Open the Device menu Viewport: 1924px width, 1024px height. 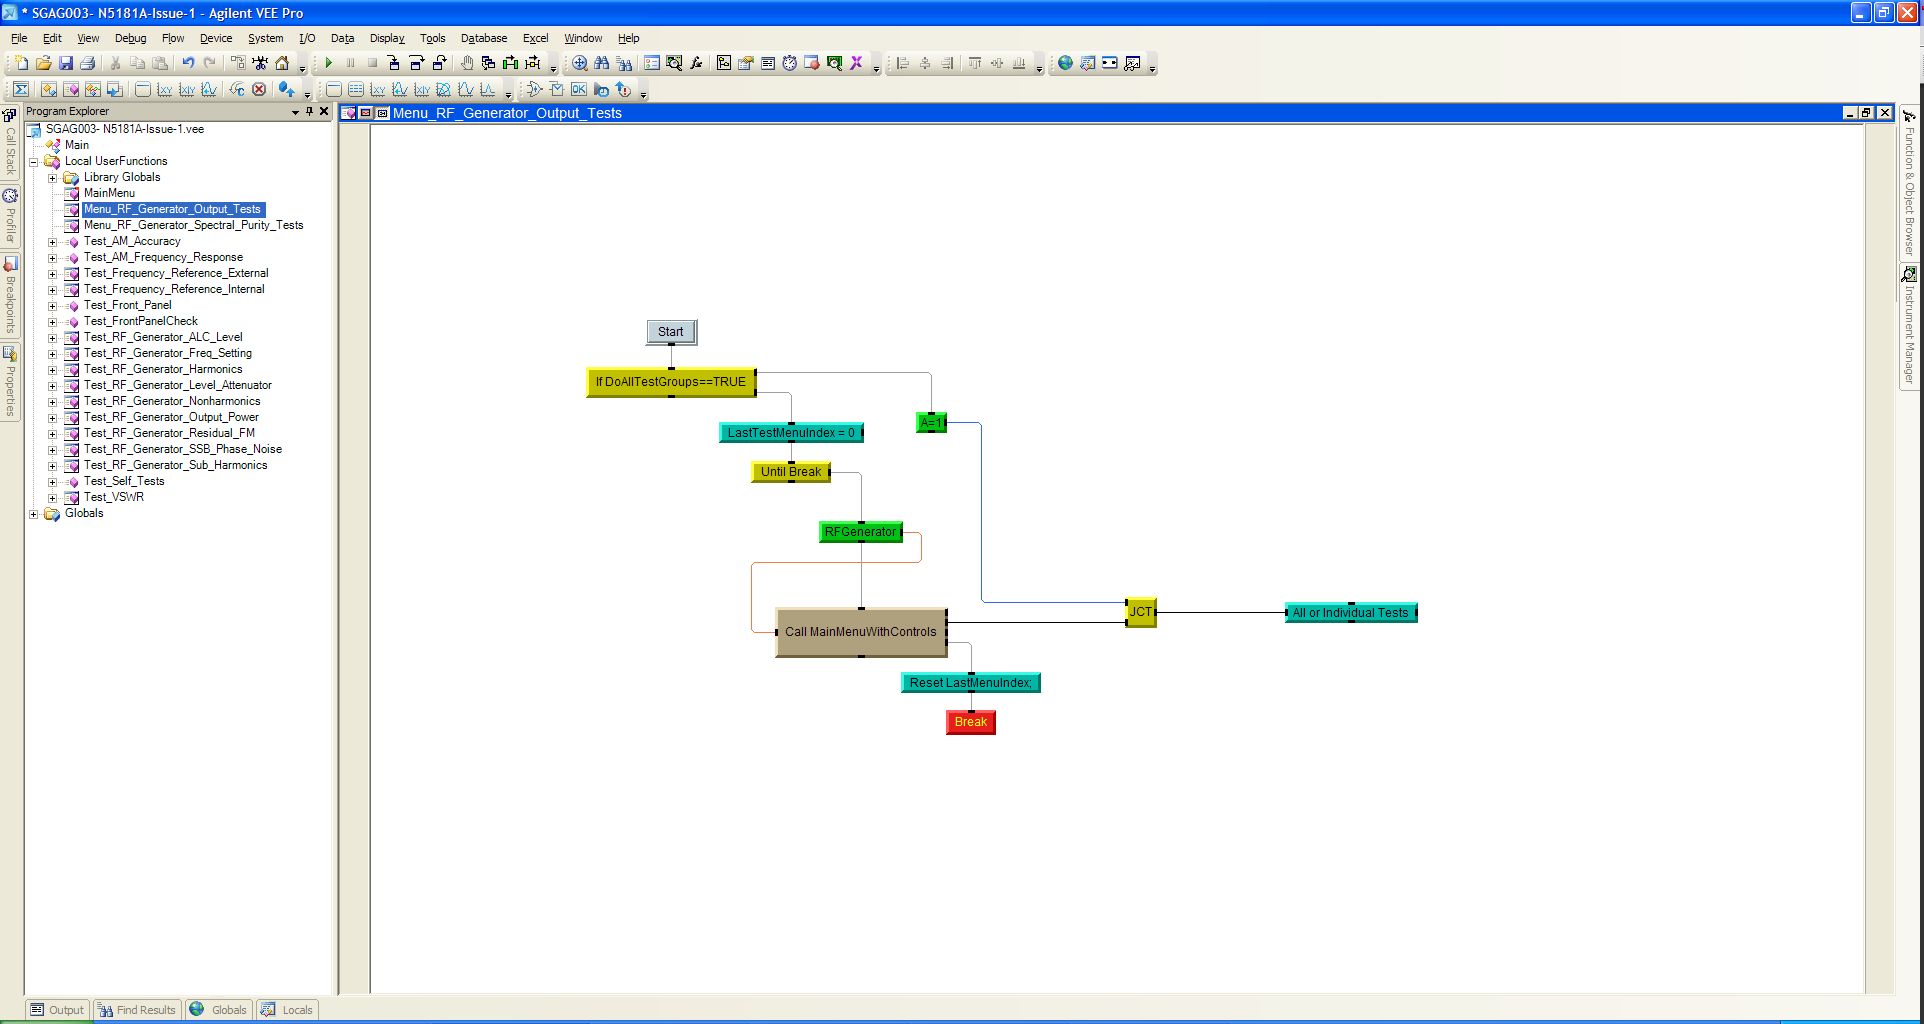(215, 38)
